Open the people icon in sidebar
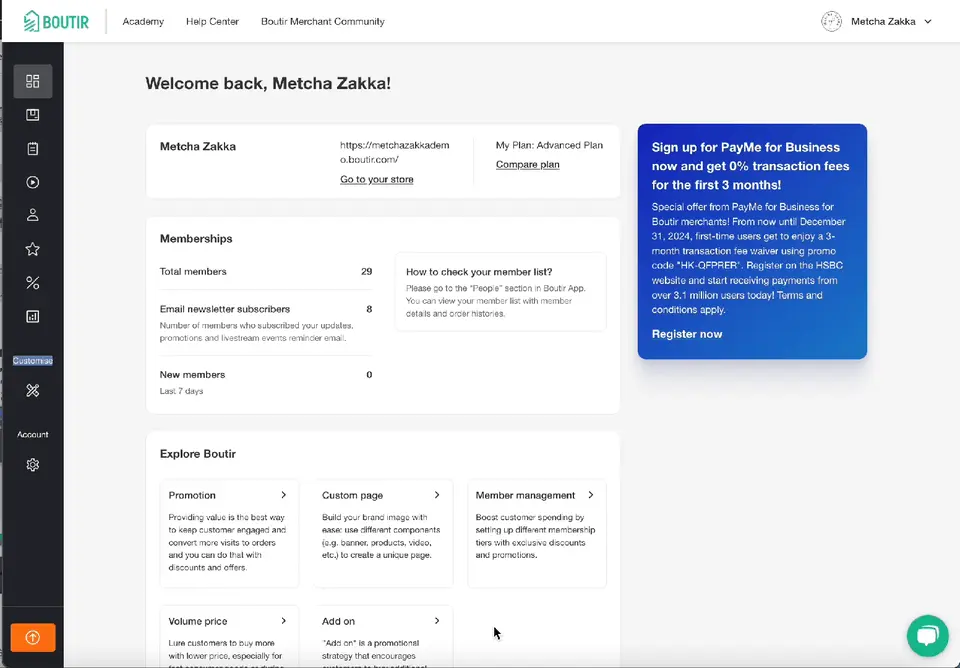This screenshot has width=960, height=668. tap(32, 215)
